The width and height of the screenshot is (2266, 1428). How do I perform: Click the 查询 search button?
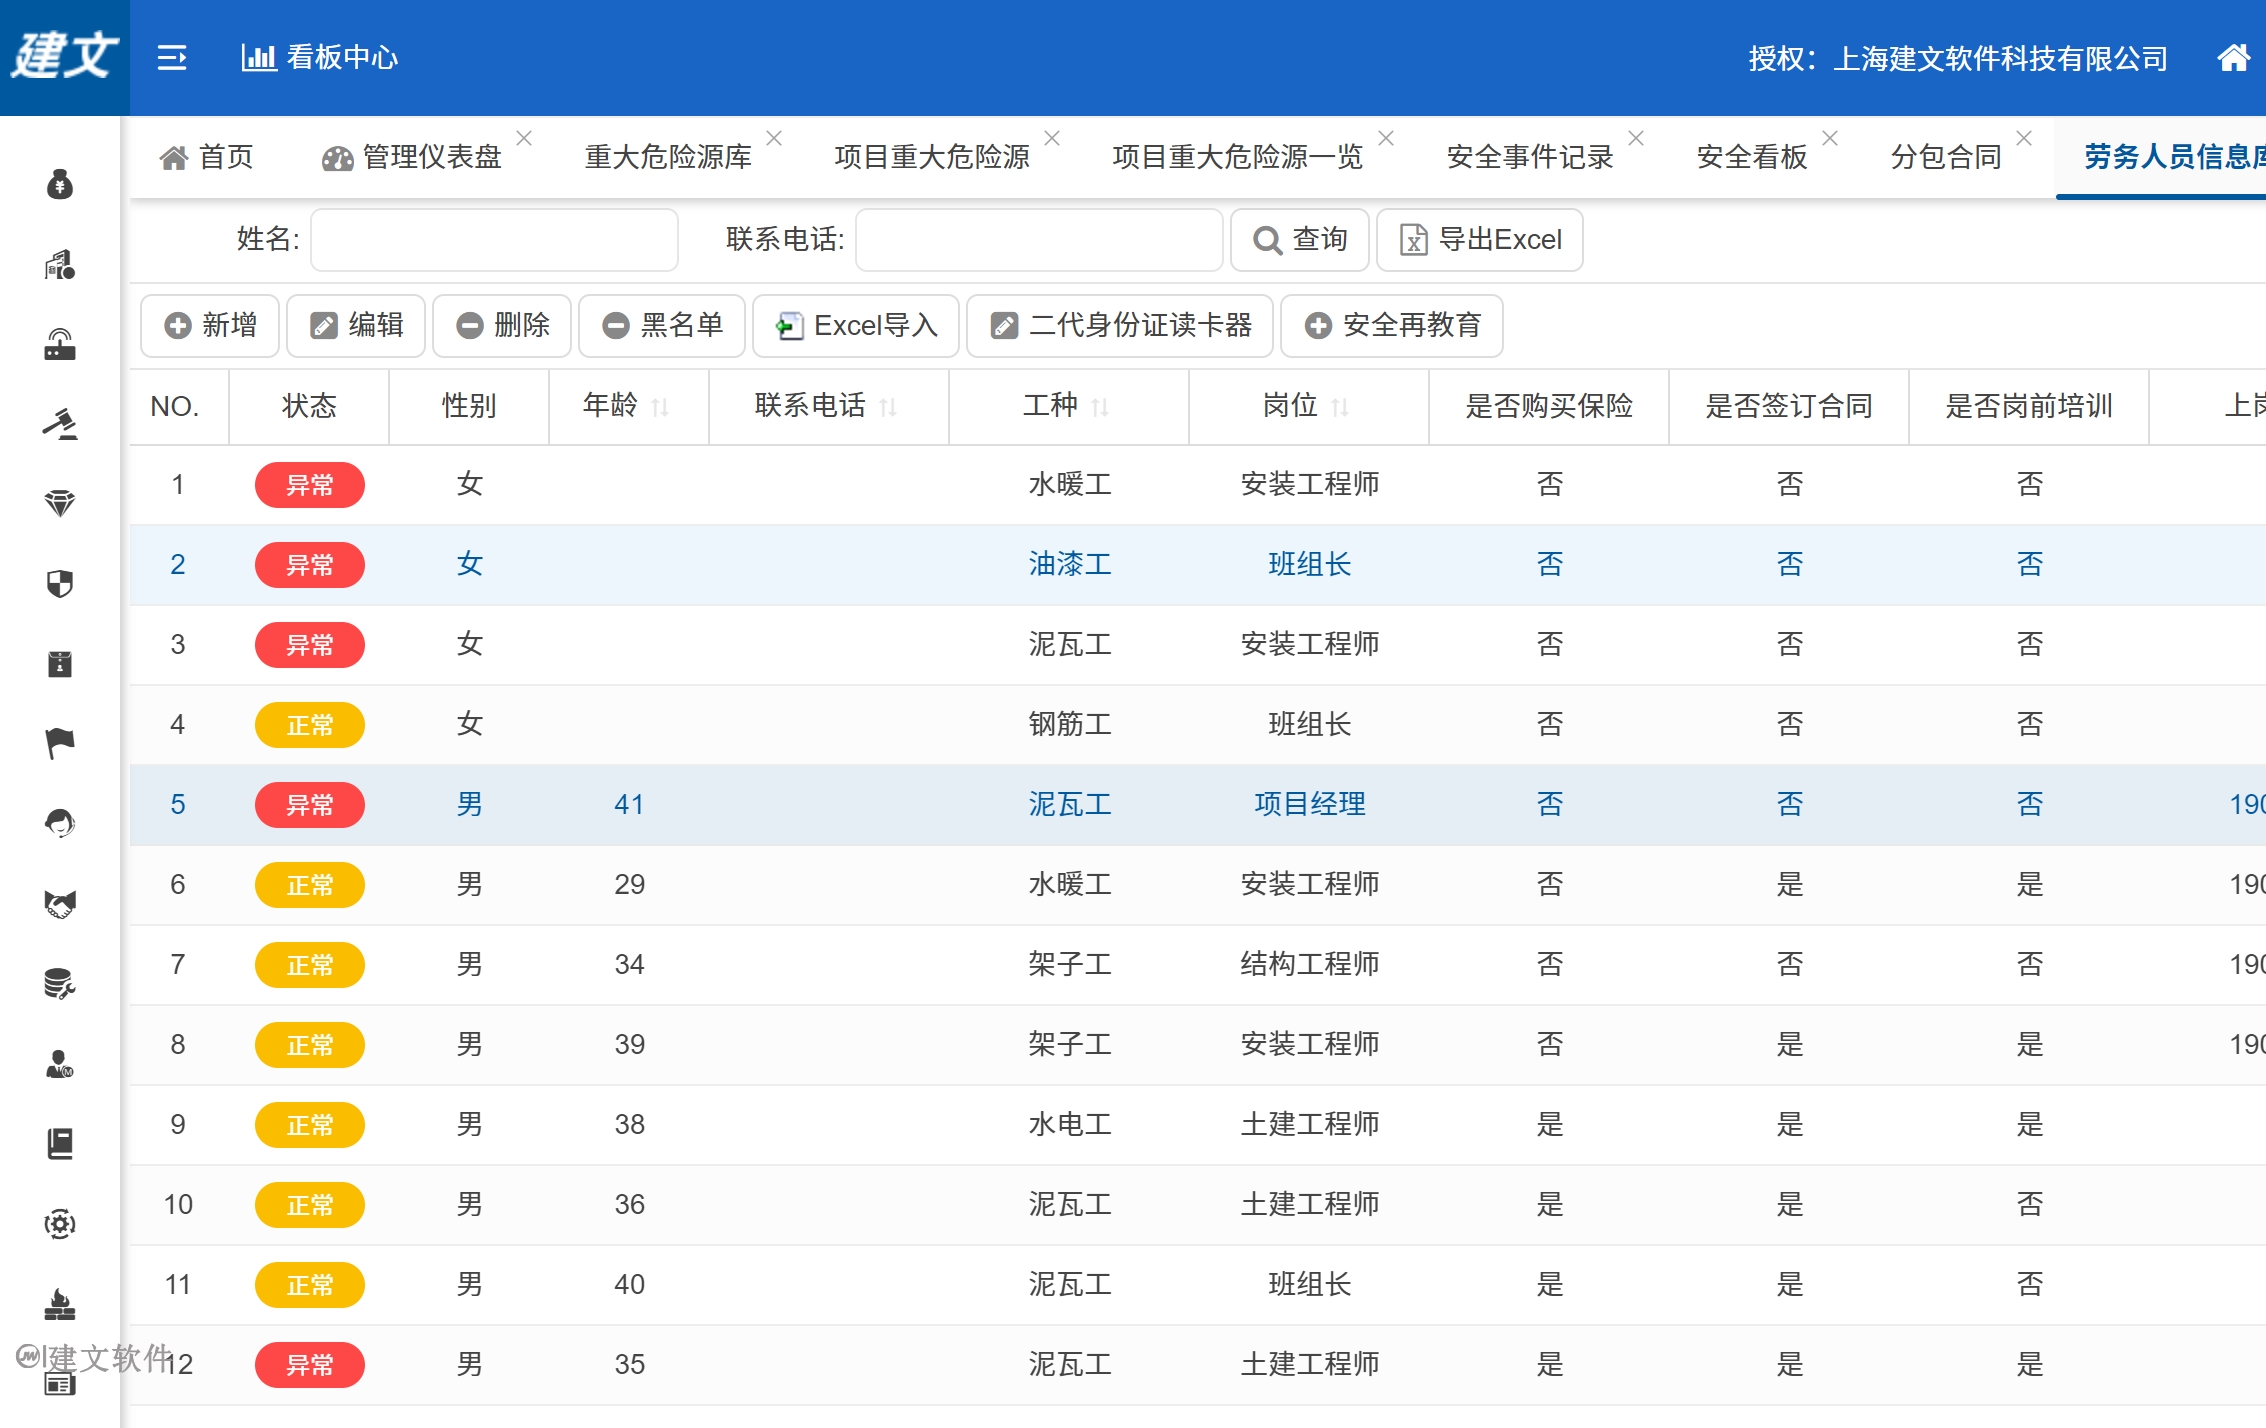pos(1300,240)
